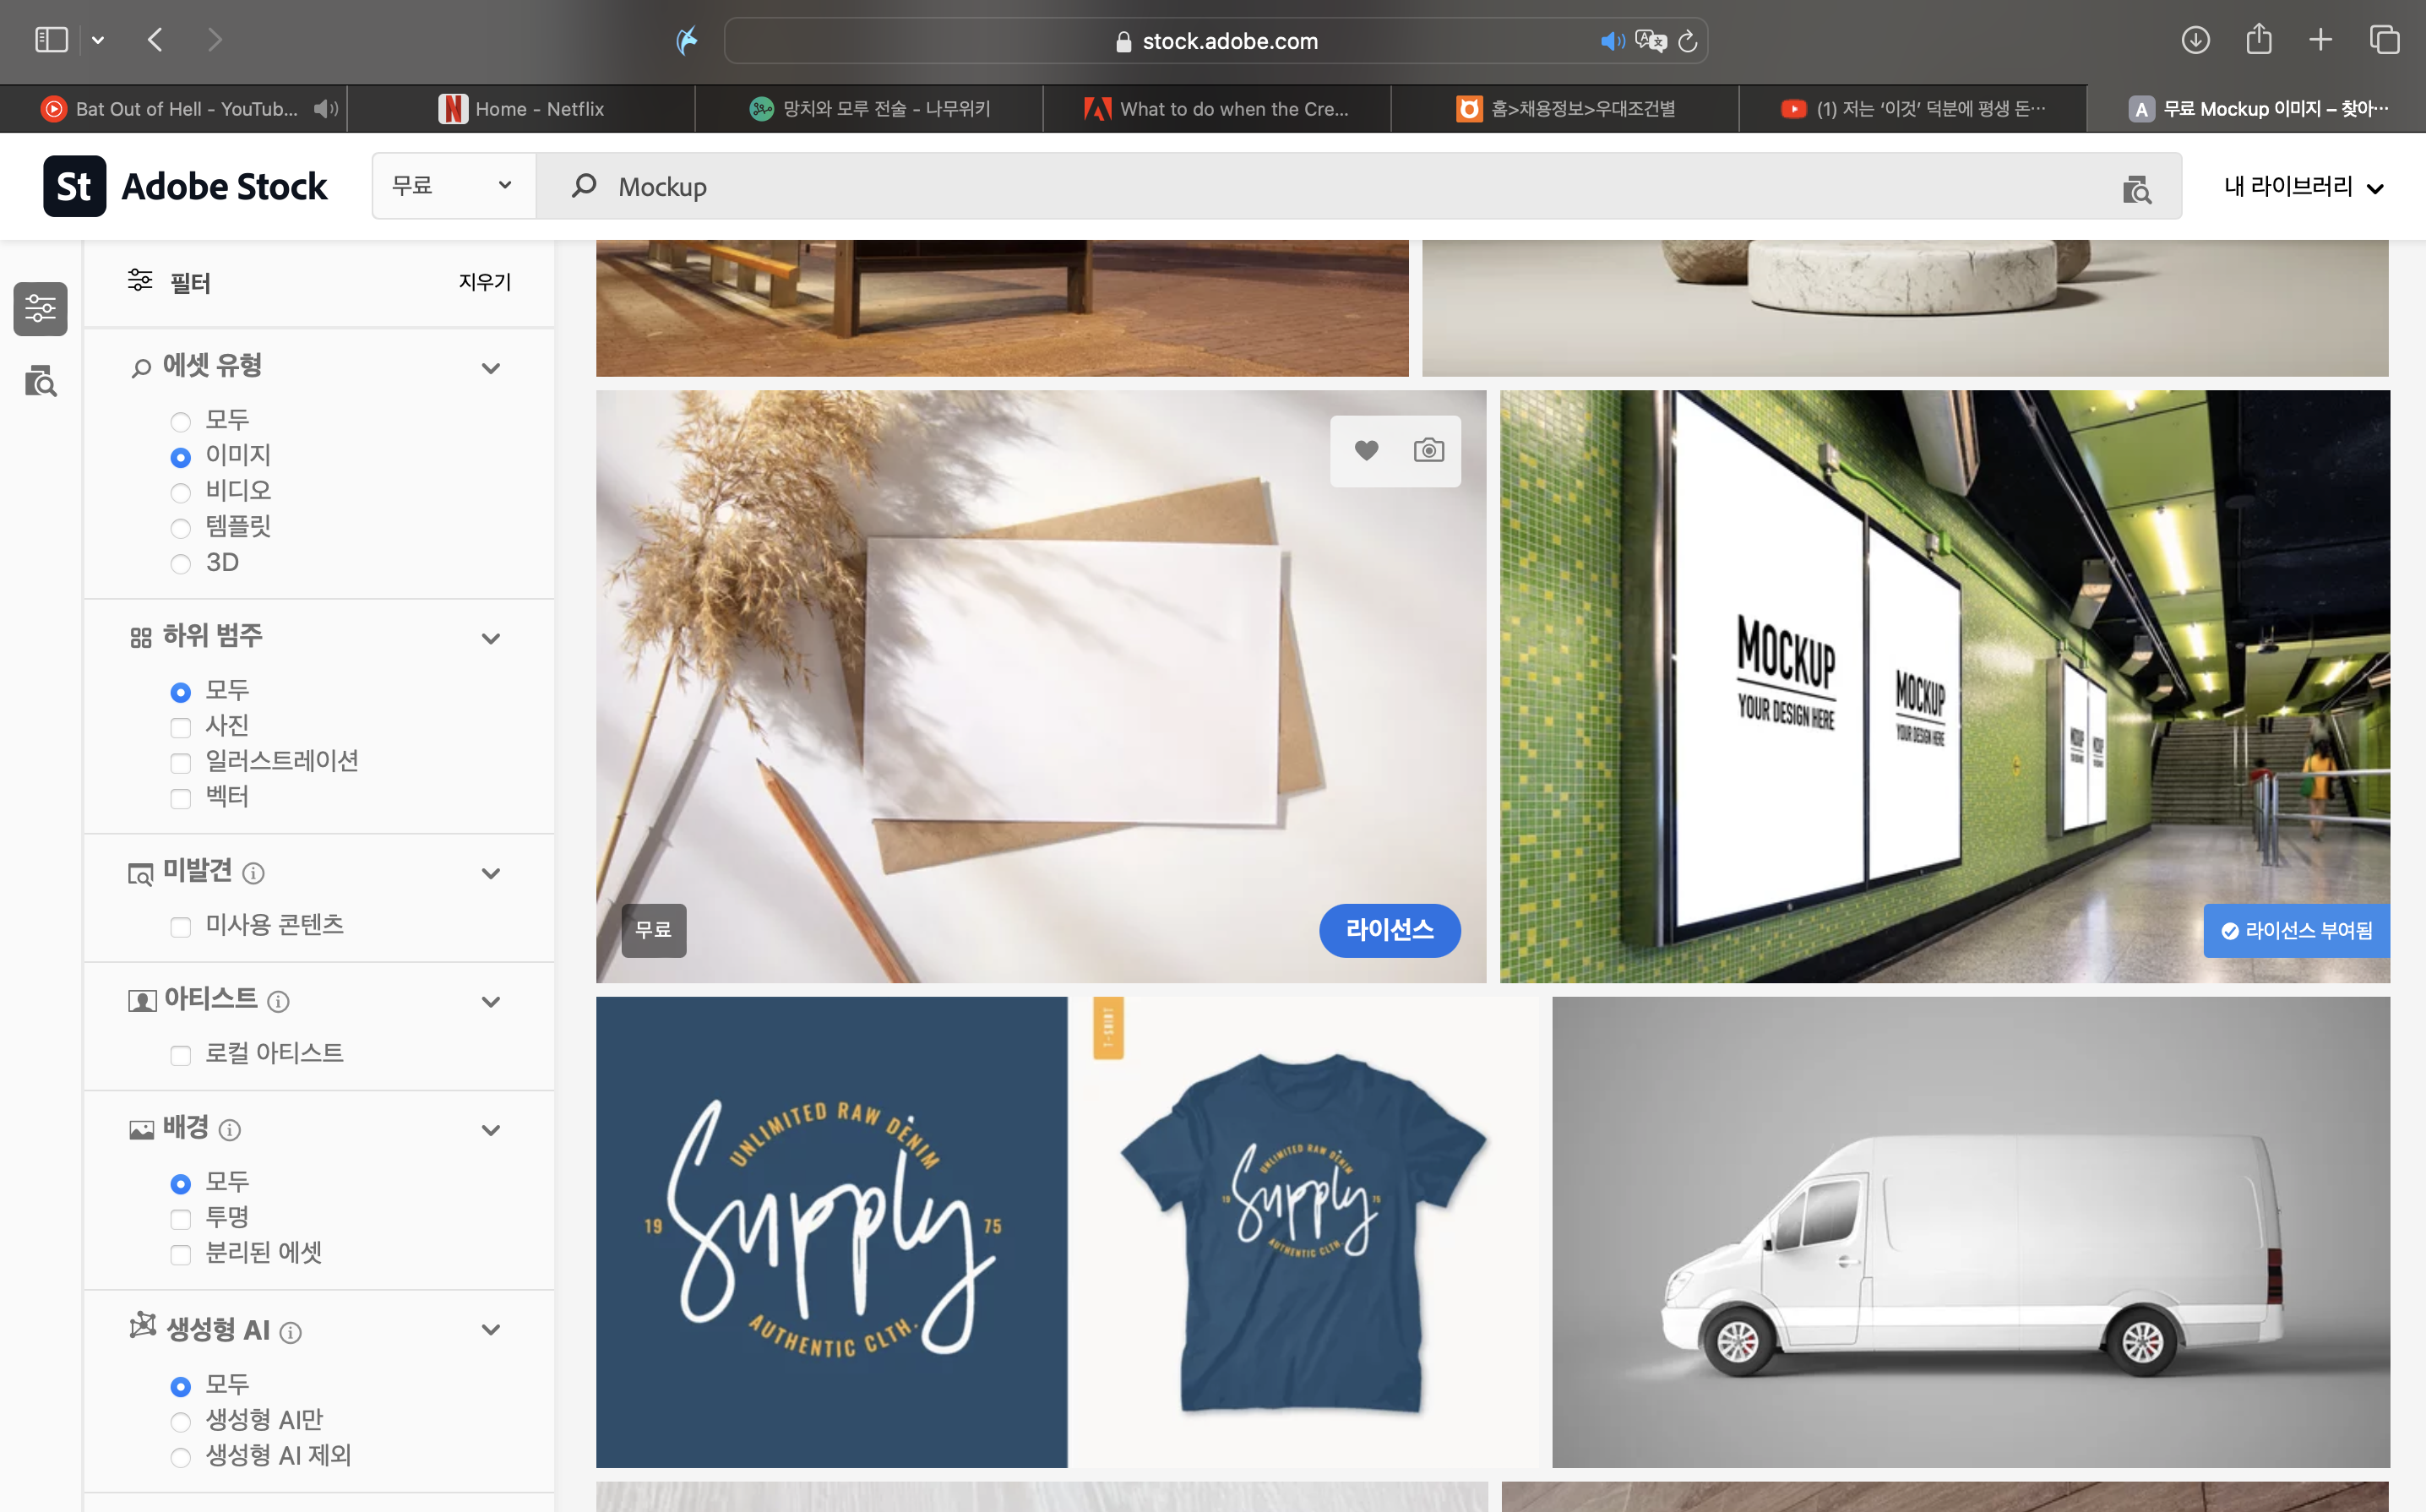Viewport: 2426px width, 1512px height.
Task: Enable the 투명 background checkbox
Action: coord(181,1219)
